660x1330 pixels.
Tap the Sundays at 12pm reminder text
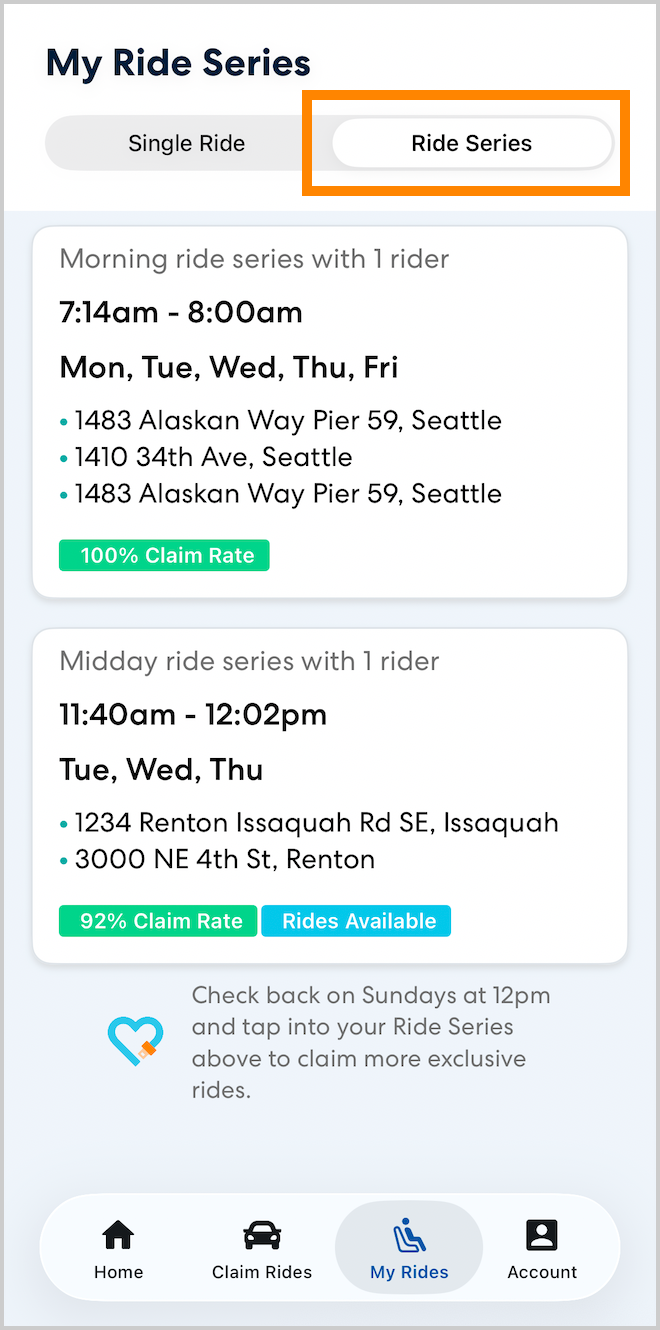coord(372,1042)
